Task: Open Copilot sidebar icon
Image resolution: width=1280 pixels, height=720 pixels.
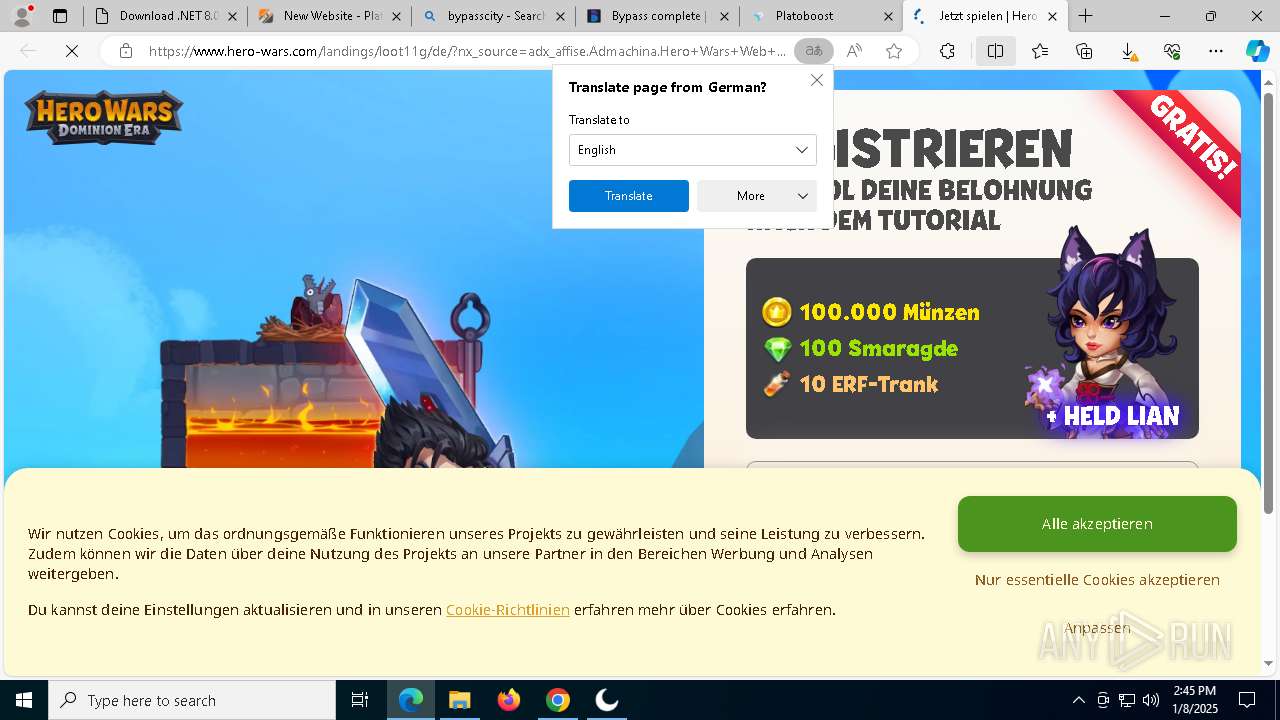Action: click(x=1257, y=51)
